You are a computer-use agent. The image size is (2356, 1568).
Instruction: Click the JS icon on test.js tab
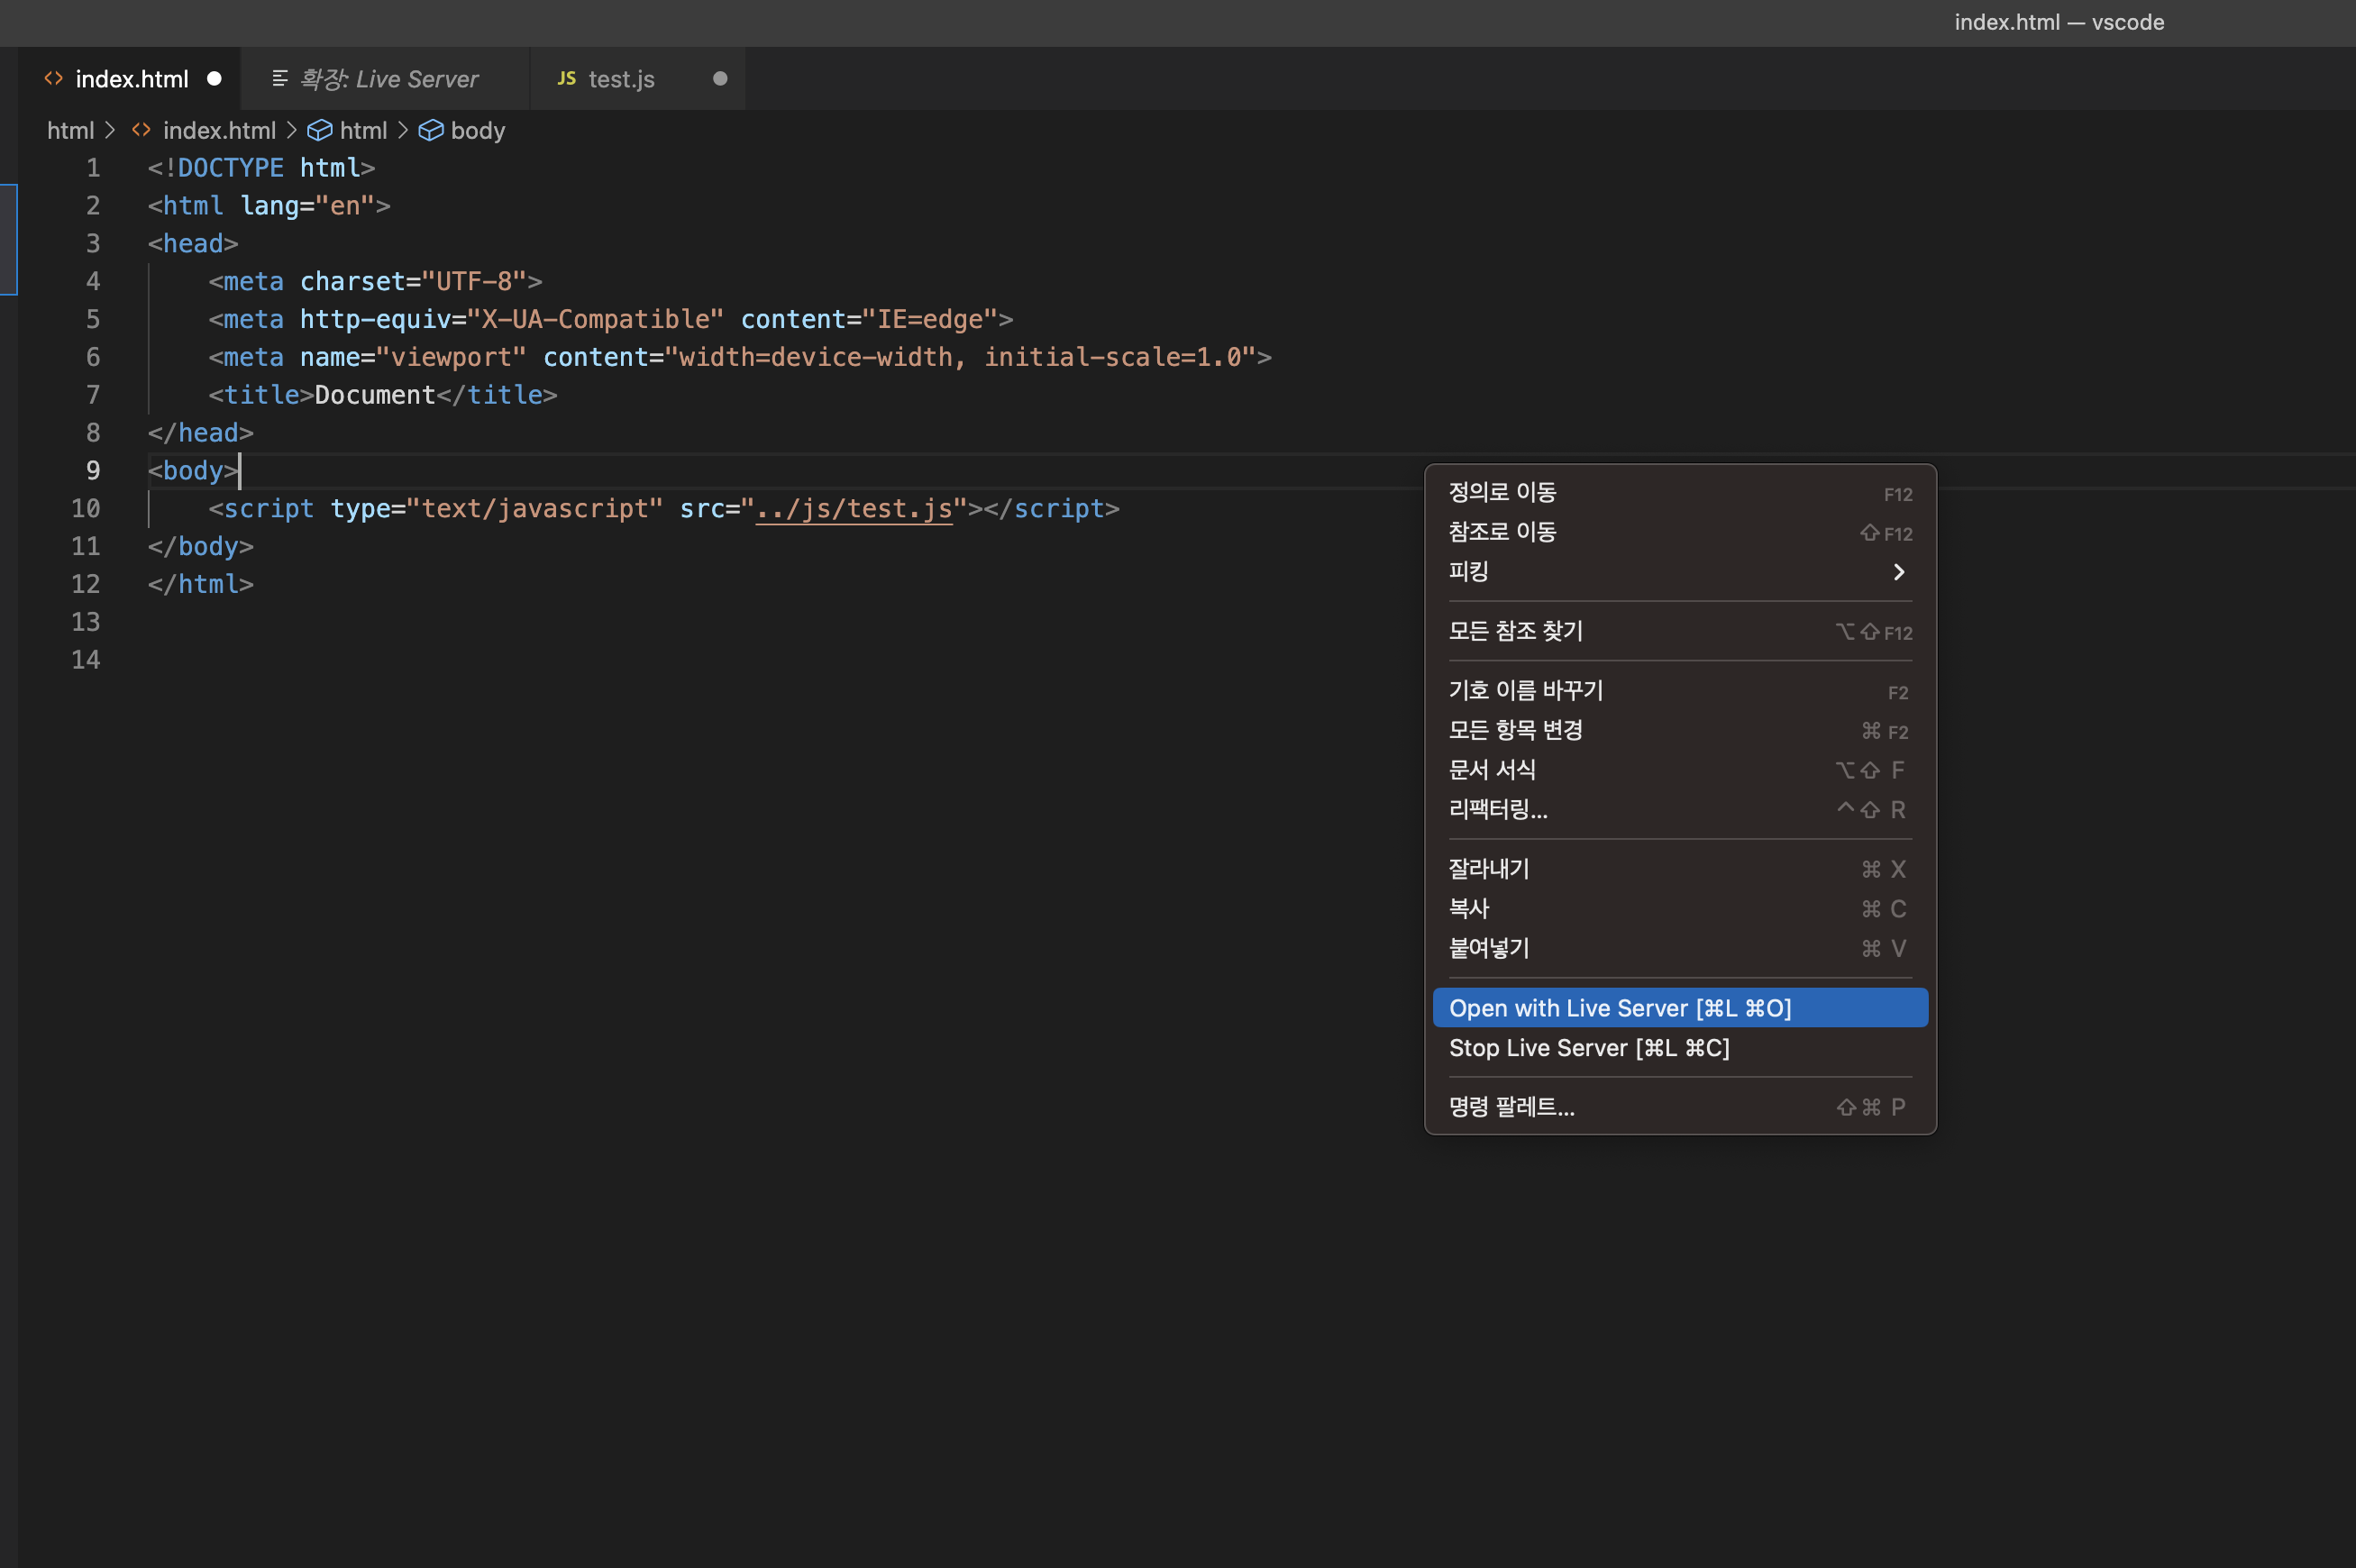coord(566,78)
